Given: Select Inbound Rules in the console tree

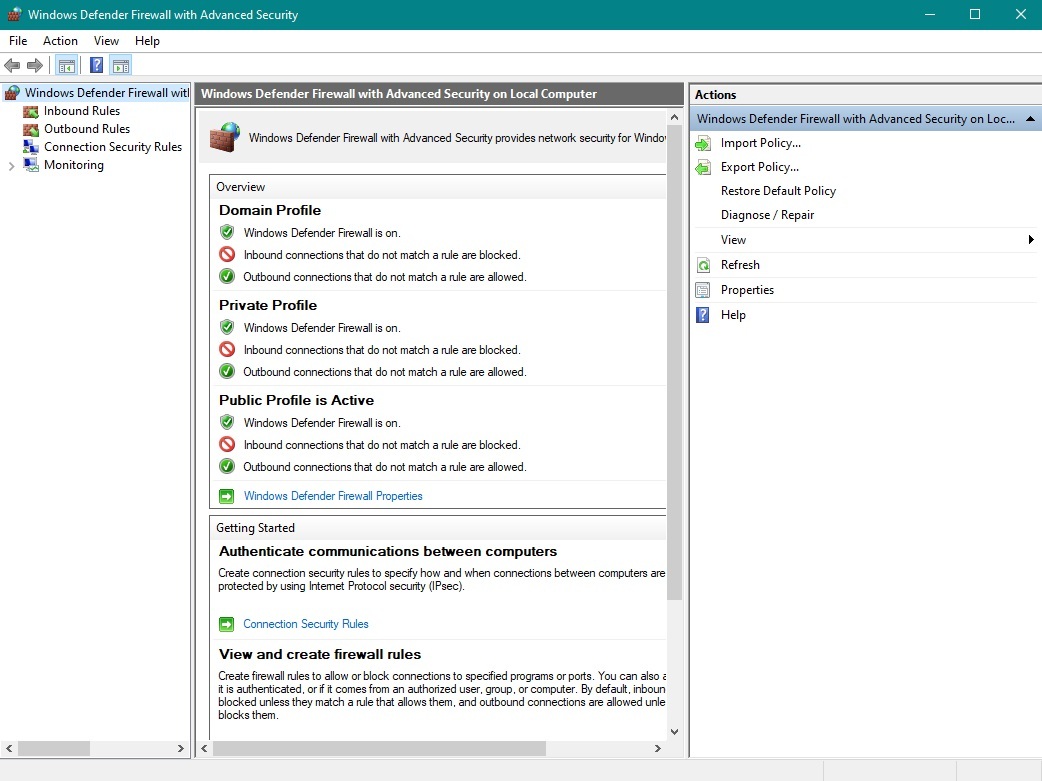Looking at the screenshot, I should 81,111.
